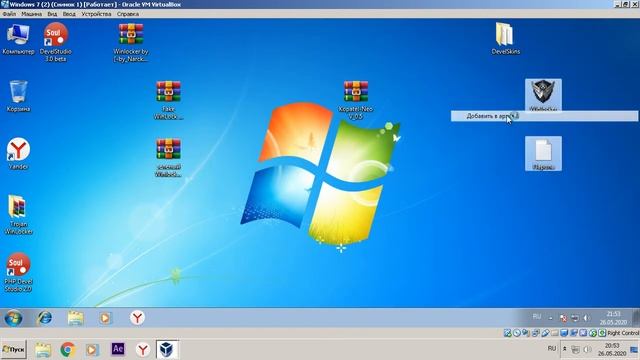Open the guest volume tray icon
Viewport: 640px width, 360px height.
[x=587, y=318]
